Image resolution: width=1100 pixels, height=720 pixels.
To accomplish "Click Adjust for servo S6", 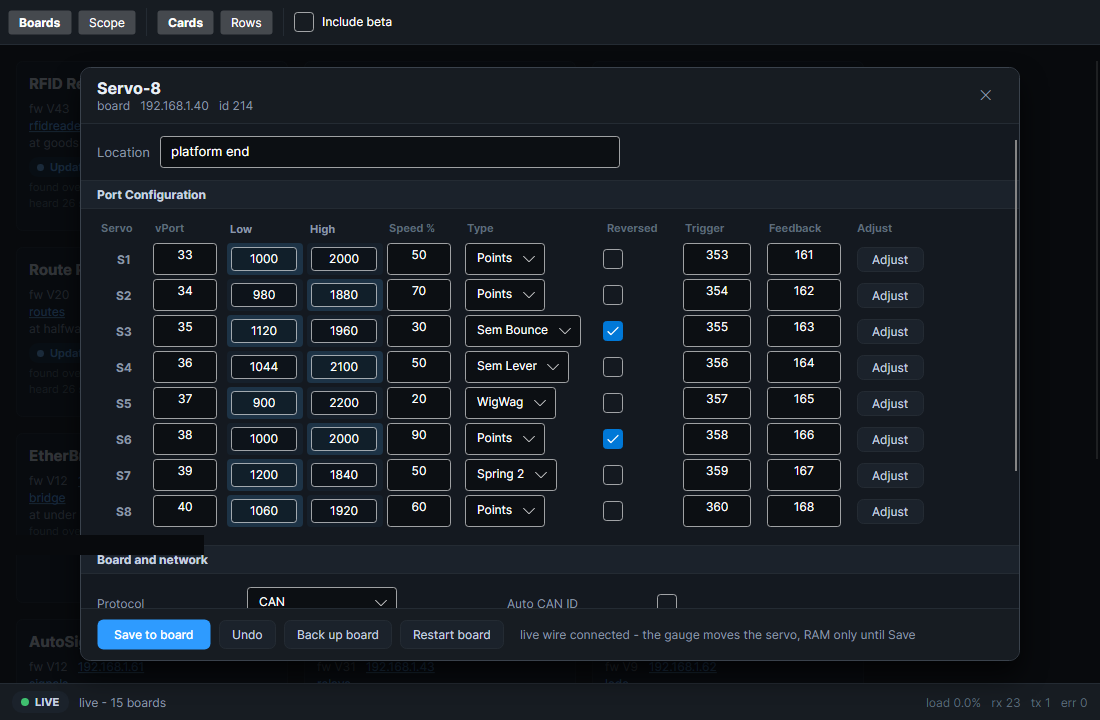I will coord(890,439).
